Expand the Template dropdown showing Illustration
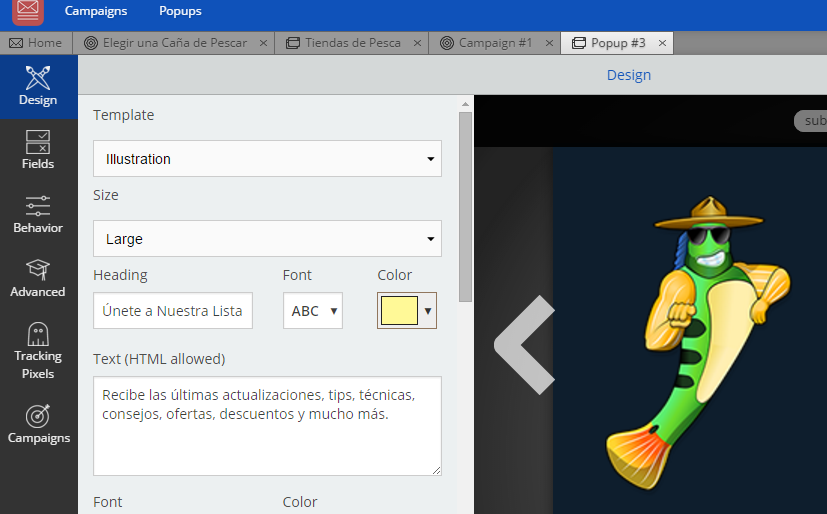827x514 pixels. pyautogui.click(x=267, y=159)
